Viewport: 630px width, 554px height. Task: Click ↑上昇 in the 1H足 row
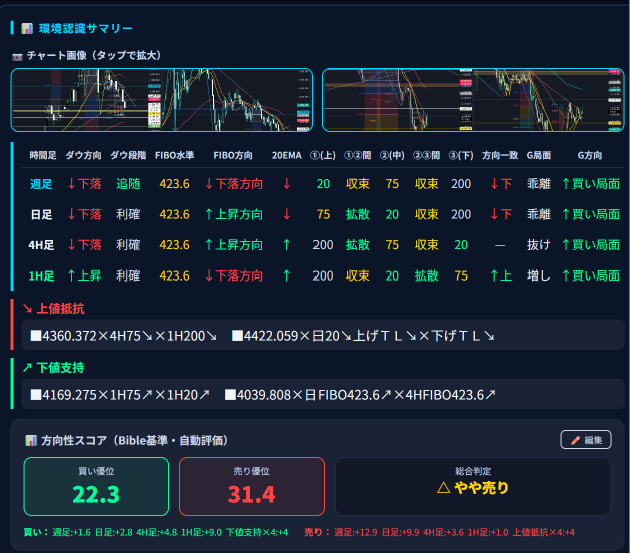pos(84,276)
